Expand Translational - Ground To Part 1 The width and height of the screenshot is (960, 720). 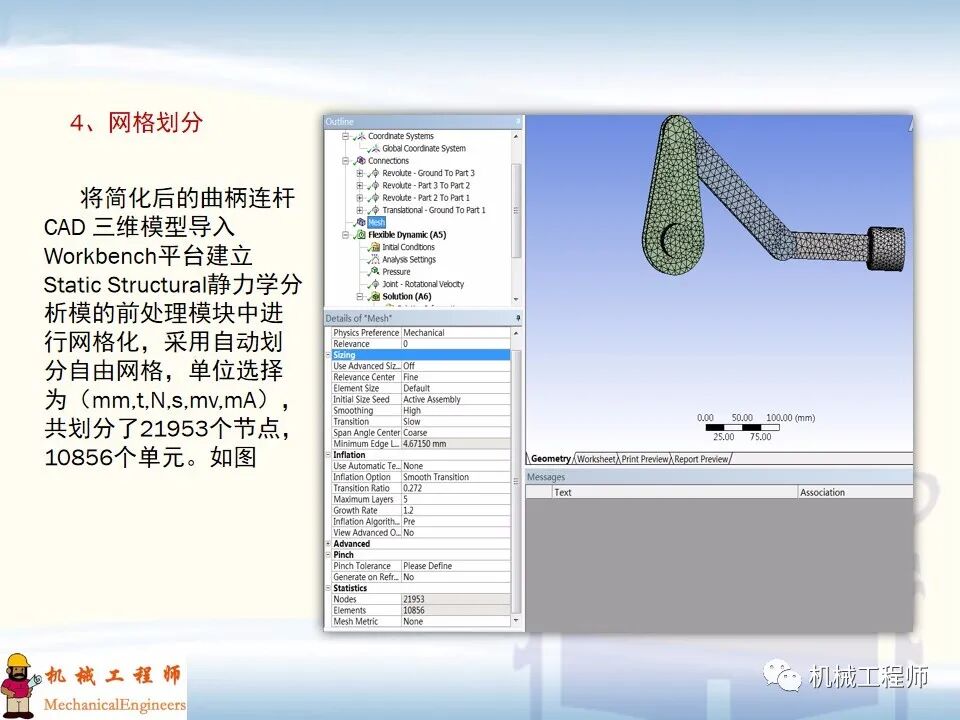click(x=360, y=210)
